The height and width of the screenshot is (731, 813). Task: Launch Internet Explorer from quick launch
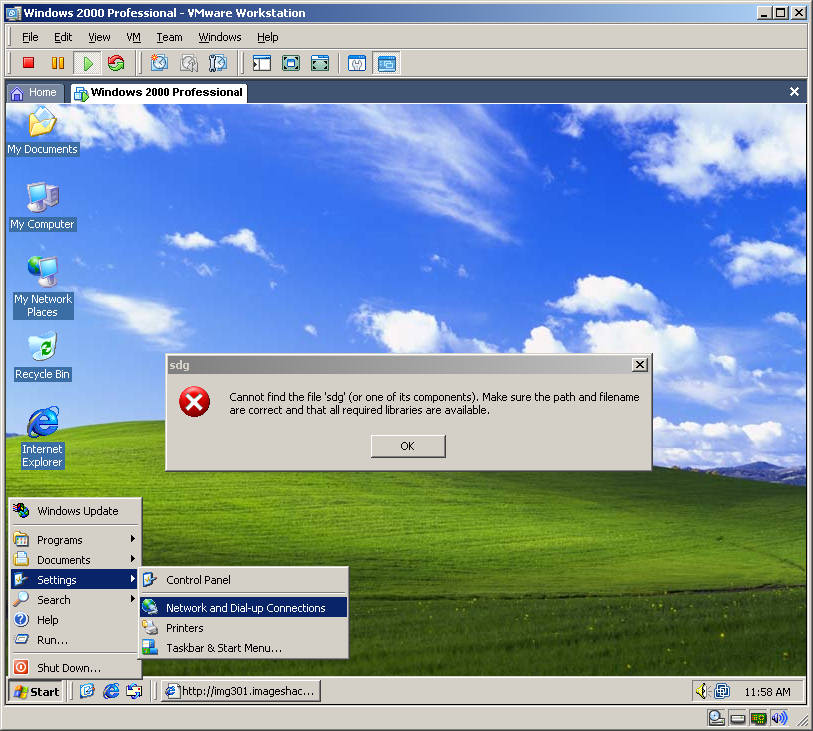[110, 691]
